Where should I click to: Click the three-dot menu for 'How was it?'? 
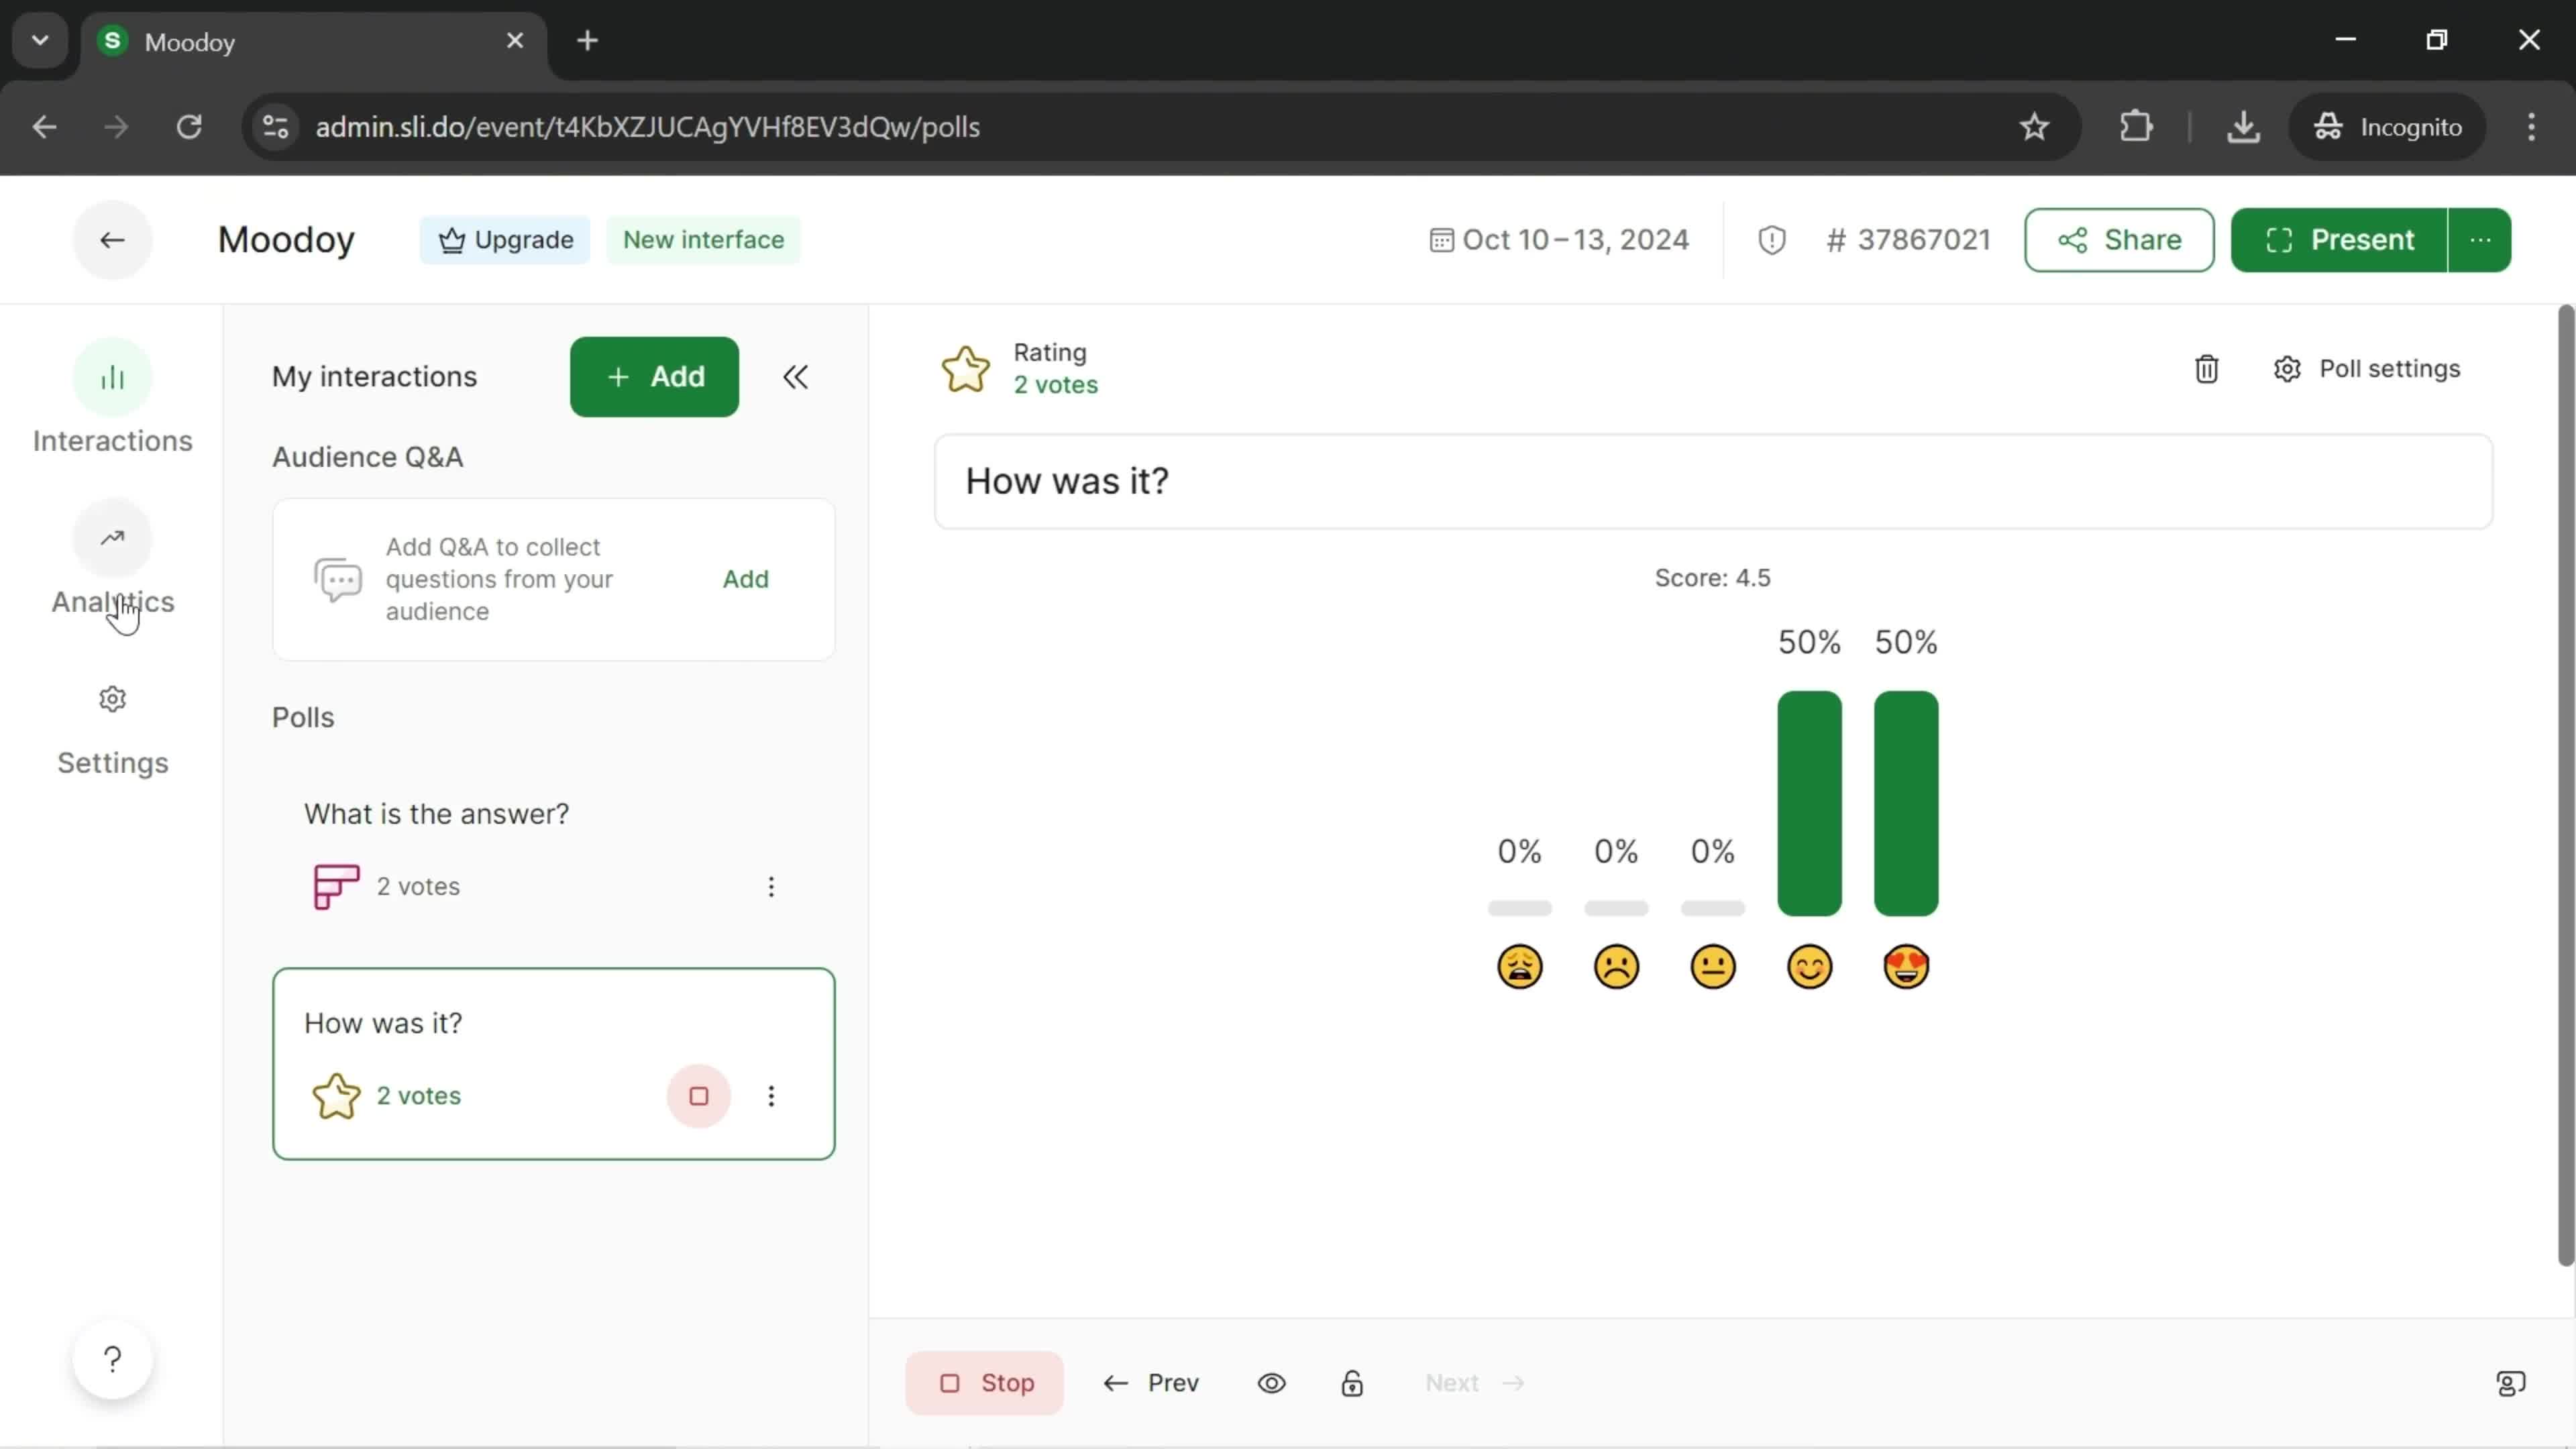(x=771, y=1095)
